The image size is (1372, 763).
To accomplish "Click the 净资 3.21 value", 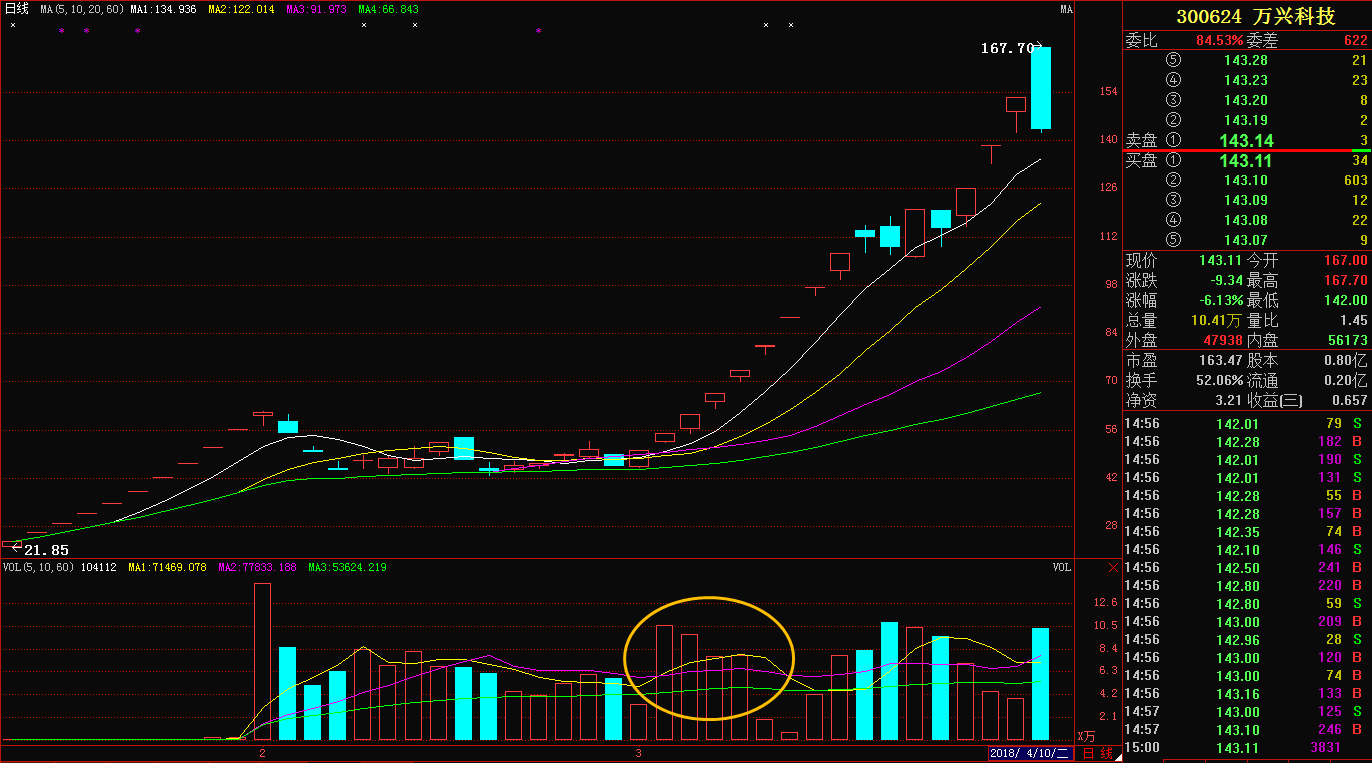I will pyautogui.click(x=1229, y=400).
